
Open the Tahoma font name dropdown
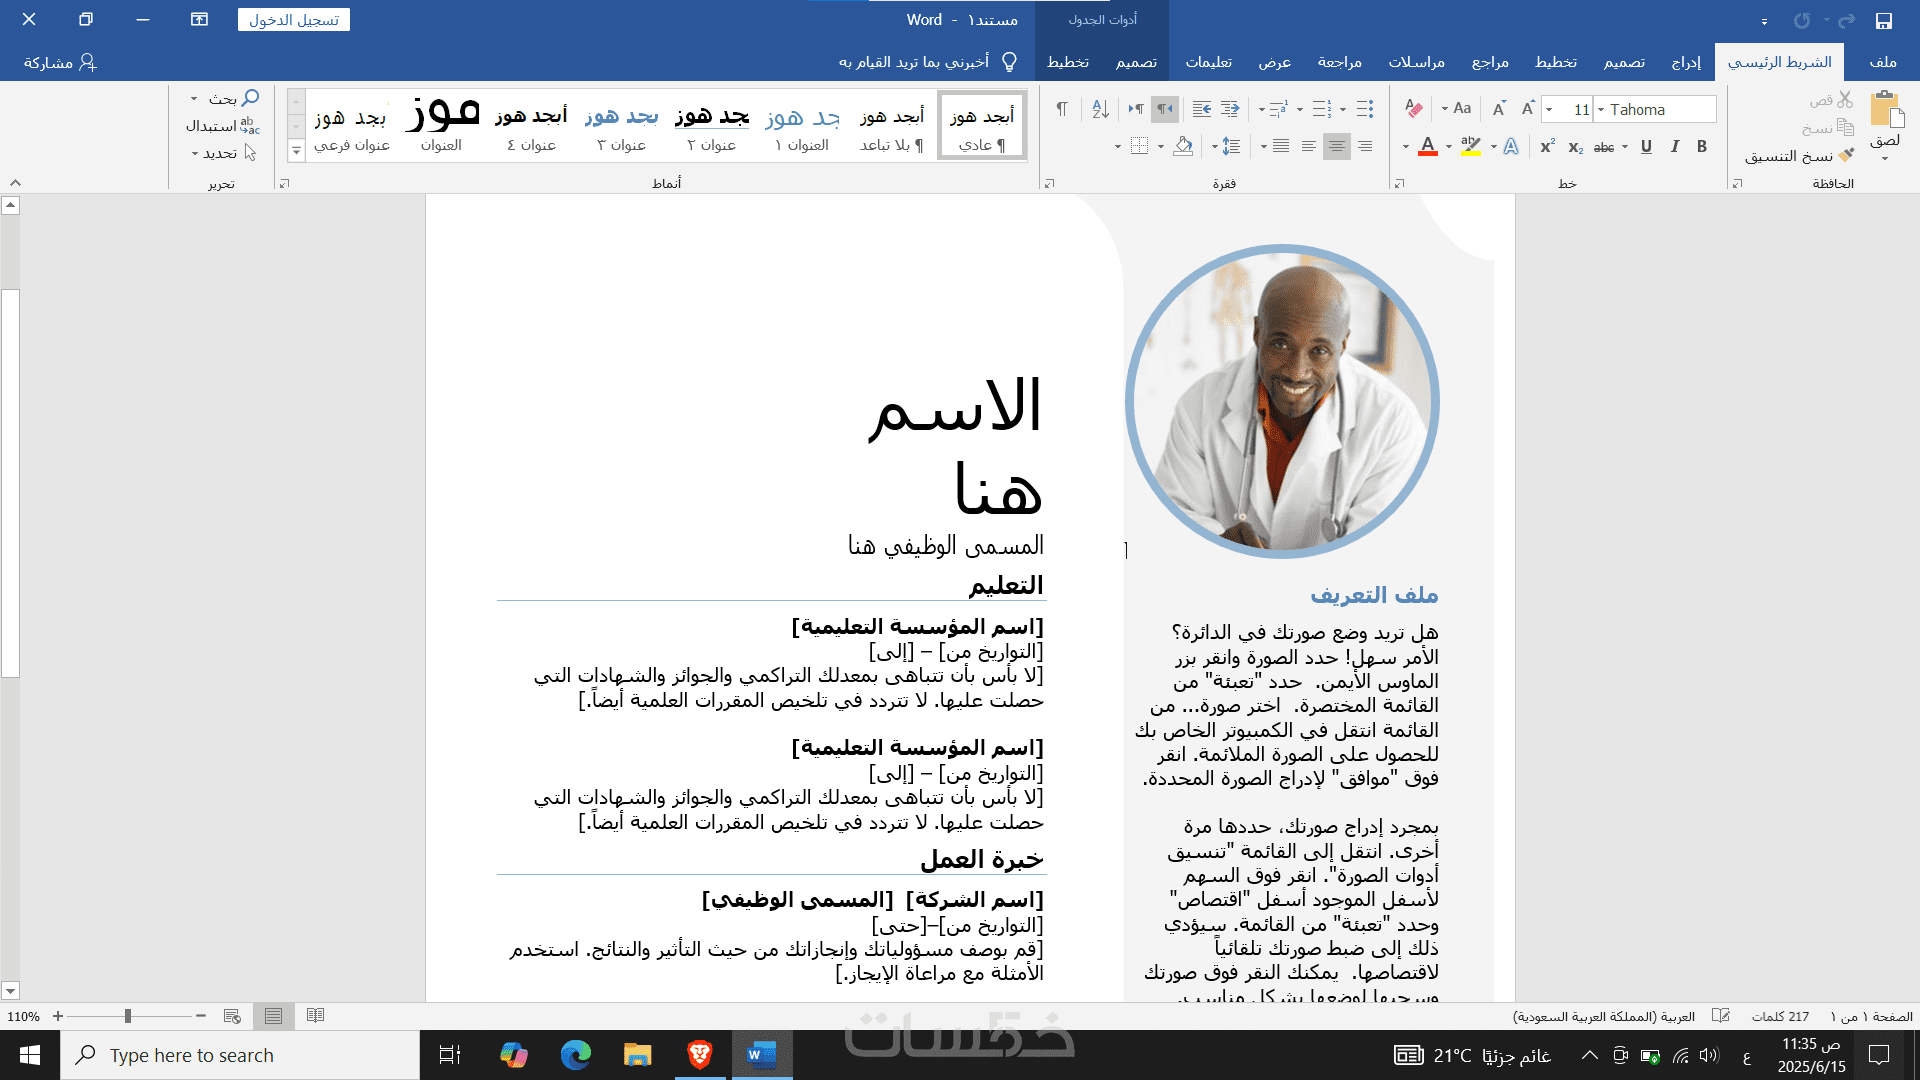coord(1601,110)
